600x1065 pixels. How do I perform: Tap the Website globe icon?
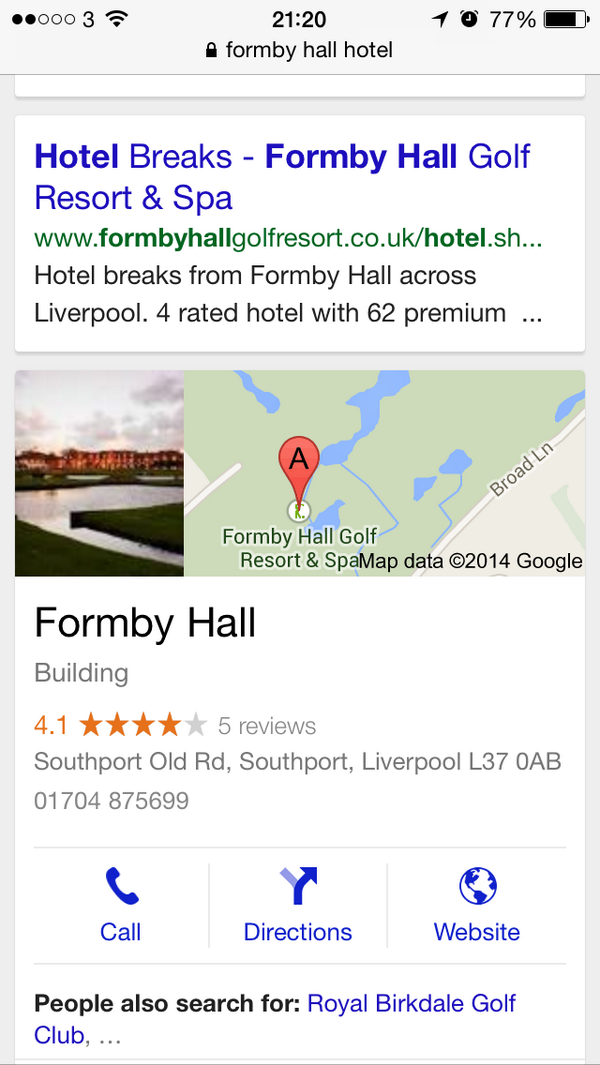coord(478,886)
